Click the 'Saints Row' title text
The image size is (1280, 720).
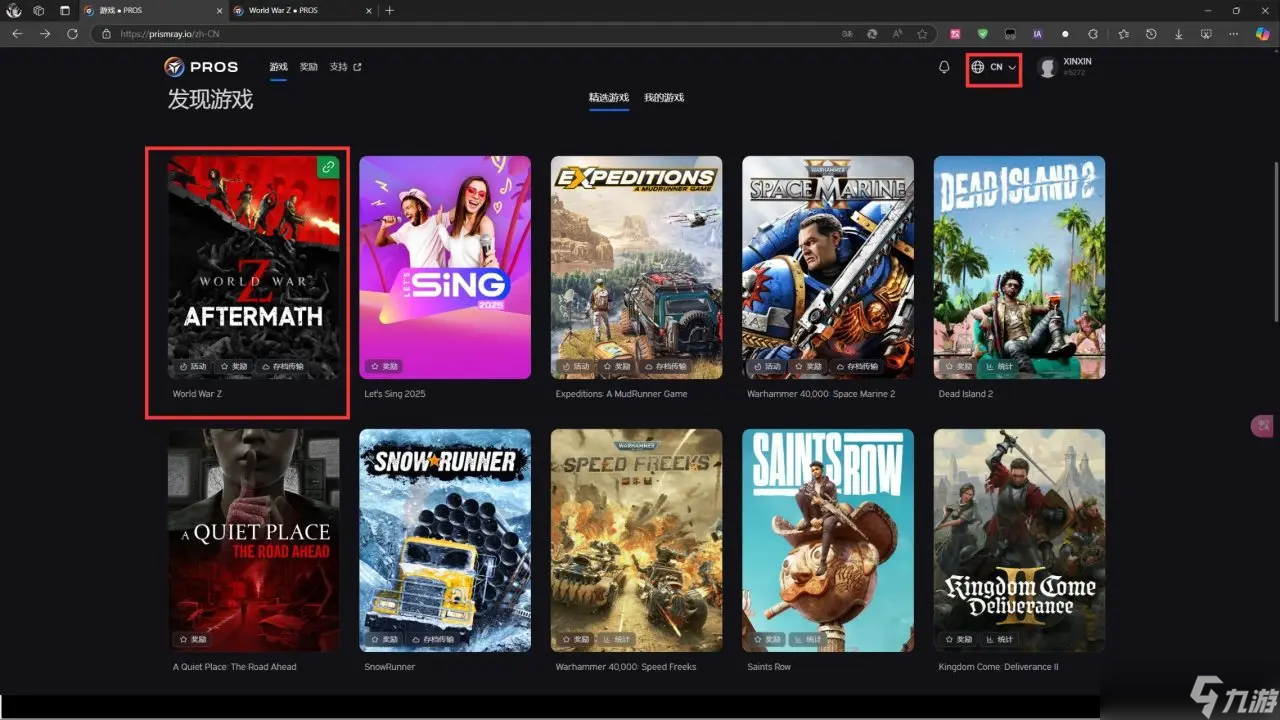(x=769, y=667)
